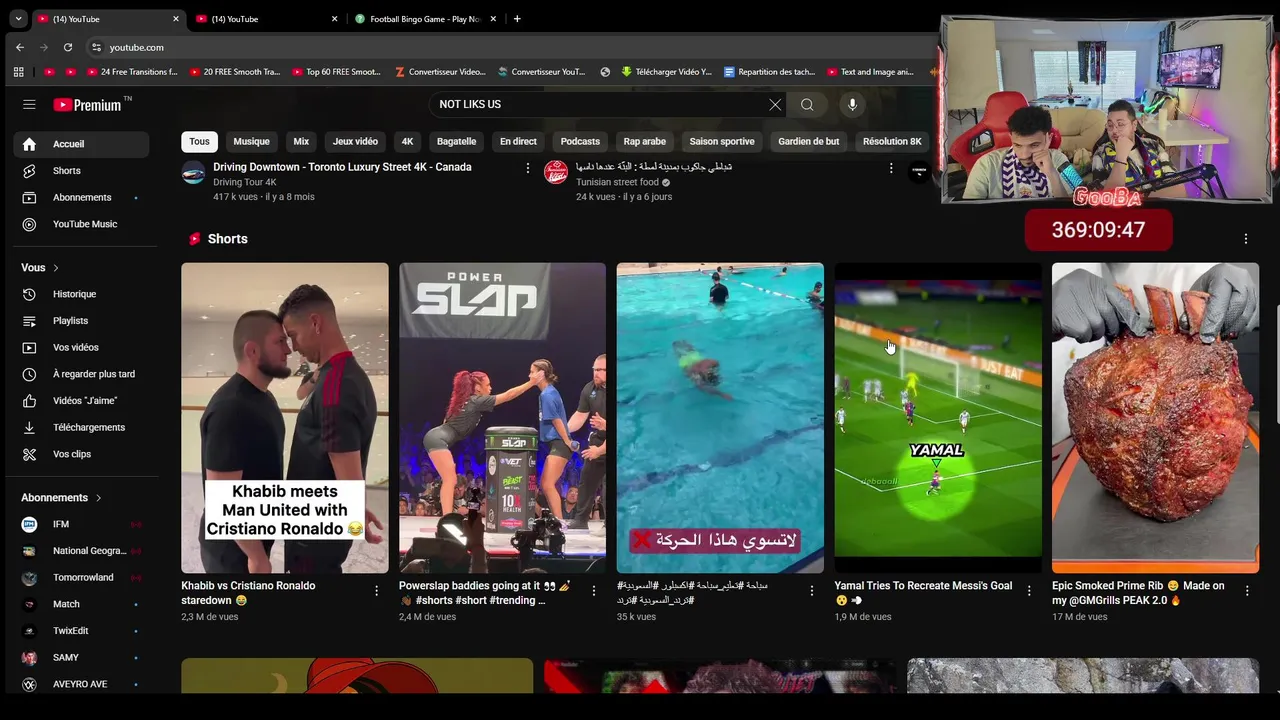Open the tab search dropdown arrow in Chrome
Viewport: 1280px width, 720px height.
[x=18, y=19]
